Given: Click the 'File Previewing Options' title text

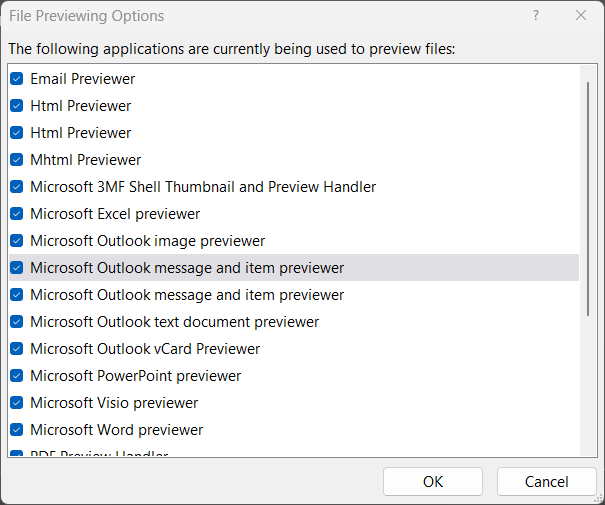Looking at the screenshot, I should coord(86,16).
